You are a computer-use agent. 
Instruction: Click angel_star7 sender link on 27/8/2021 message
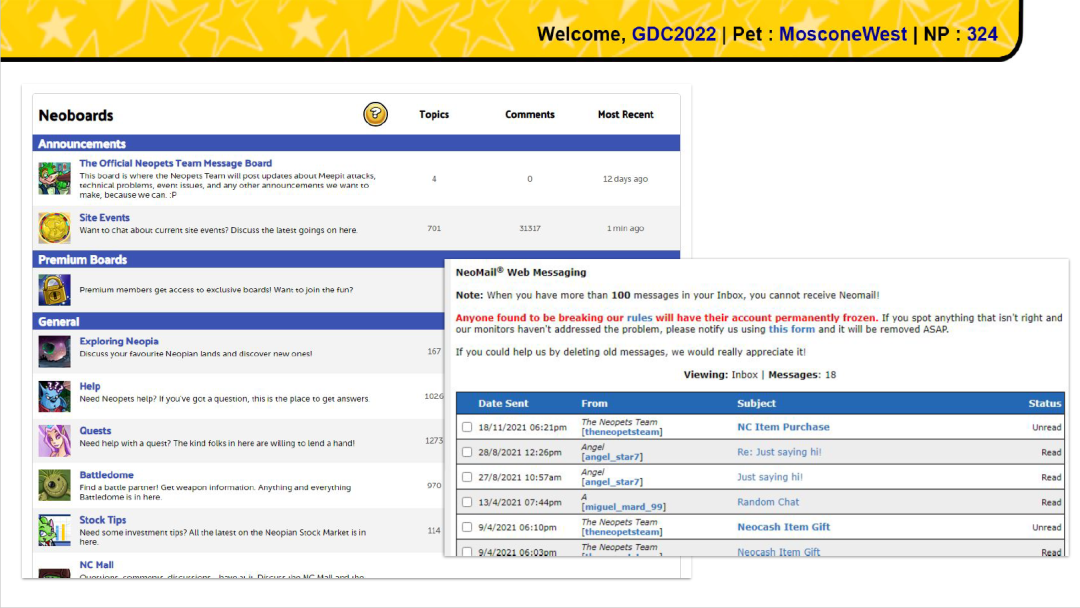click(x=612, y=482)
